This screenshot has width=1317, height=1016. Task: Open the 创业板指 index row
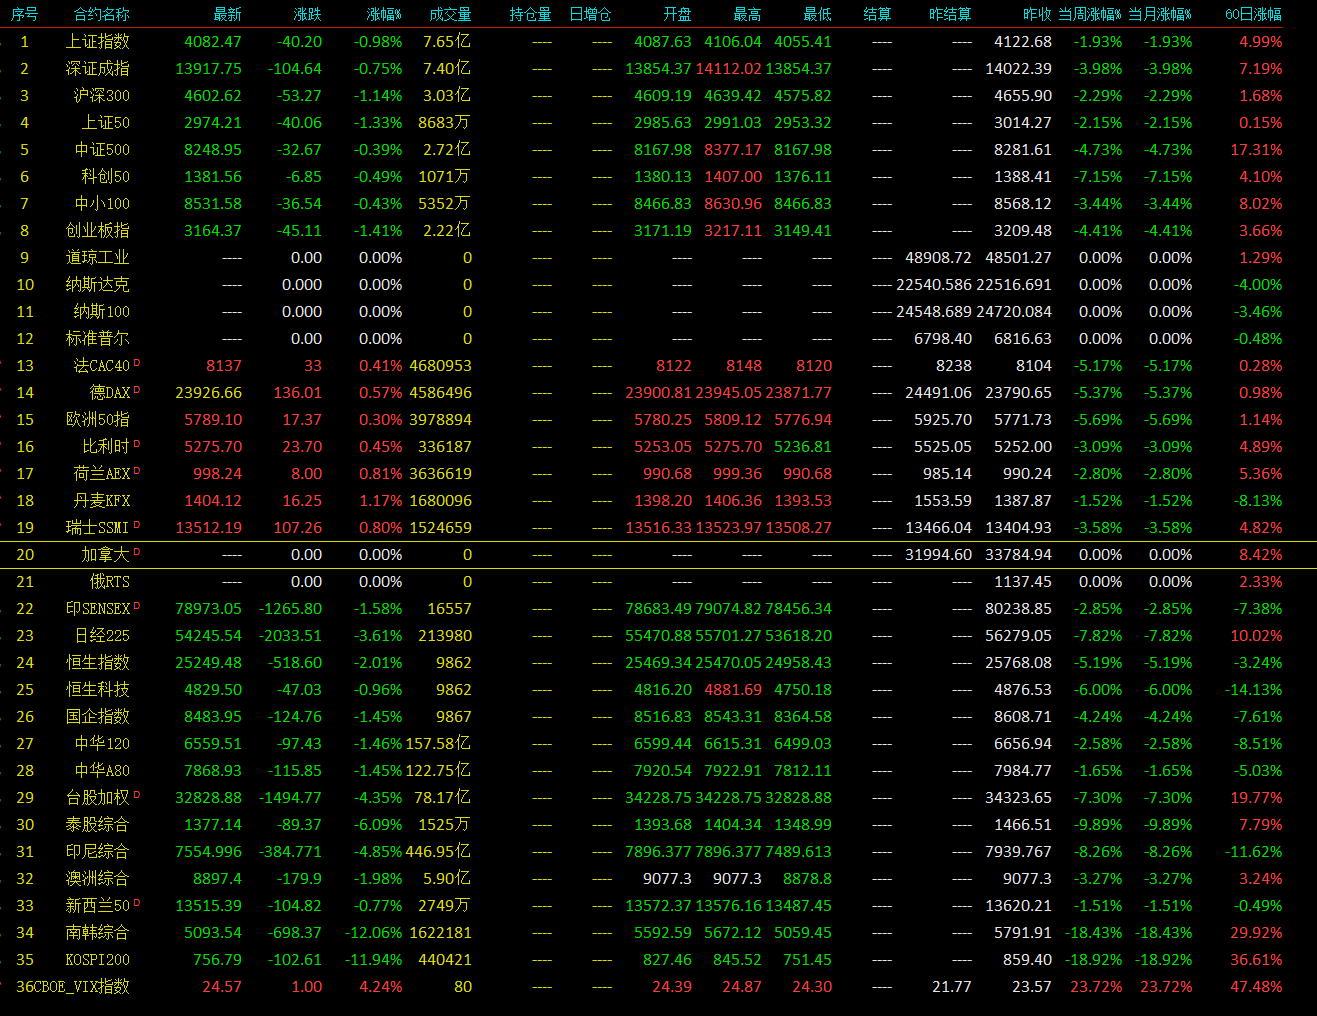(x=658, y=231)
